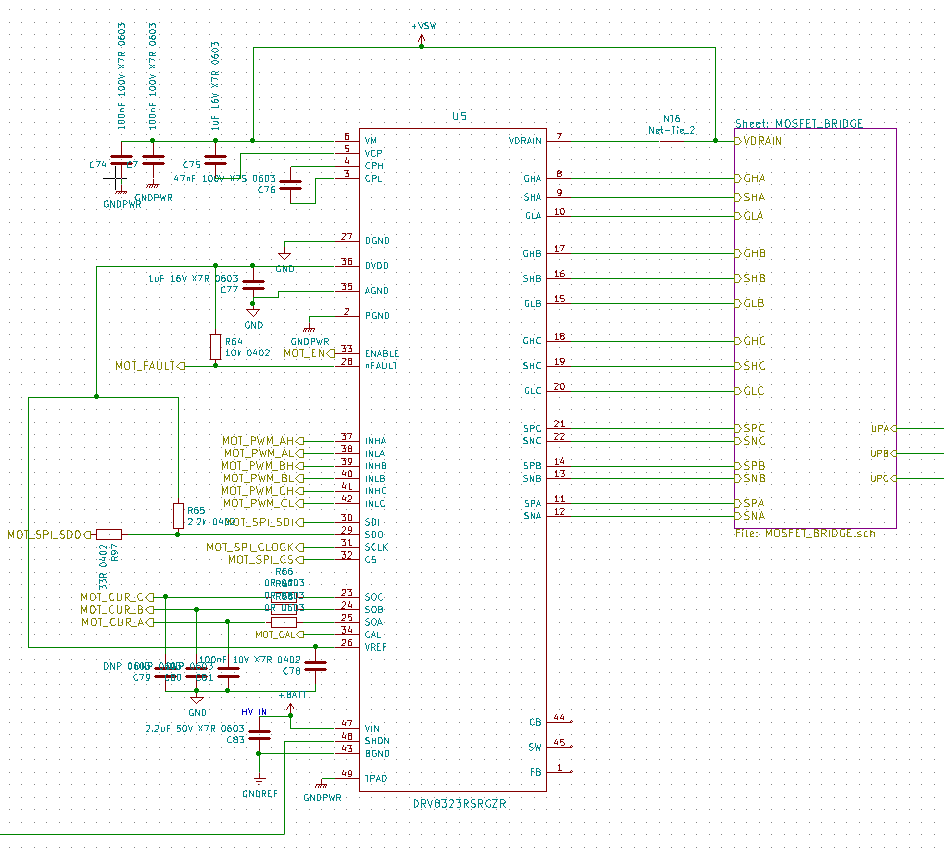Click unconnected FB pin 1 of U5
This screenshot has width=944, height=852.
coord(559,771)
